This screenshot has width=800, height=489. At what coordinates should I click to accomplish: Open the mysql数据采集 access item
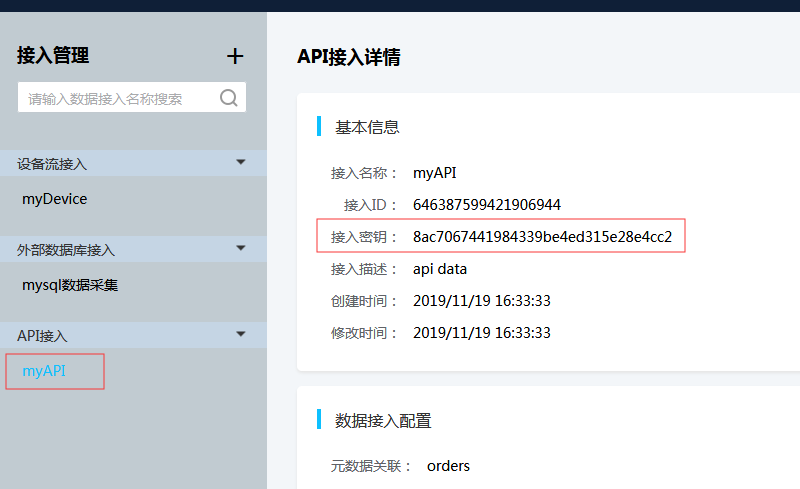70,285
